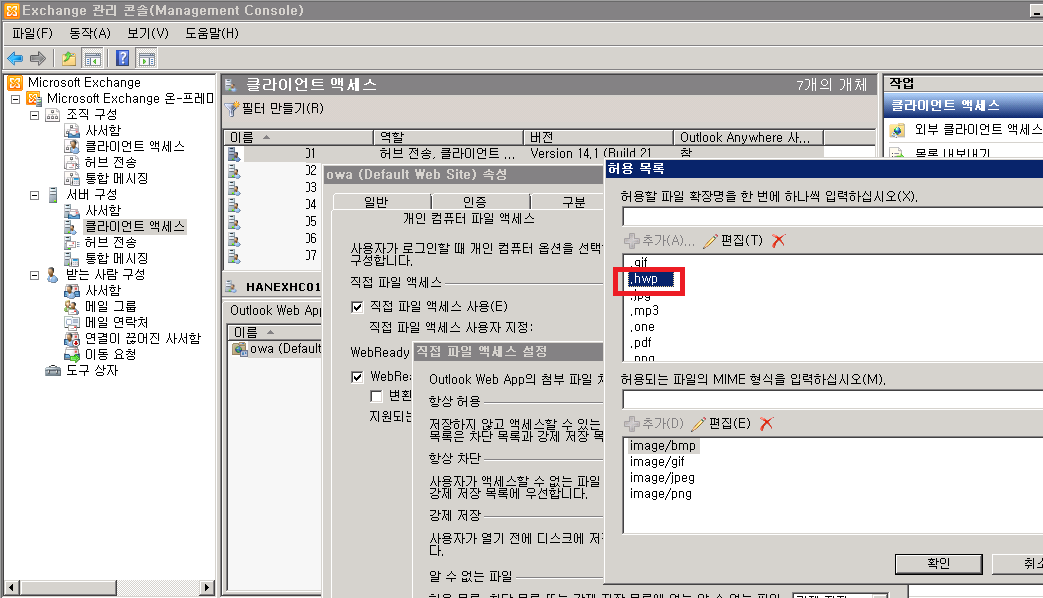Open the blue Help question mark icon
The width and height of the screenshot is (1043, 598).
click(122, 59)
